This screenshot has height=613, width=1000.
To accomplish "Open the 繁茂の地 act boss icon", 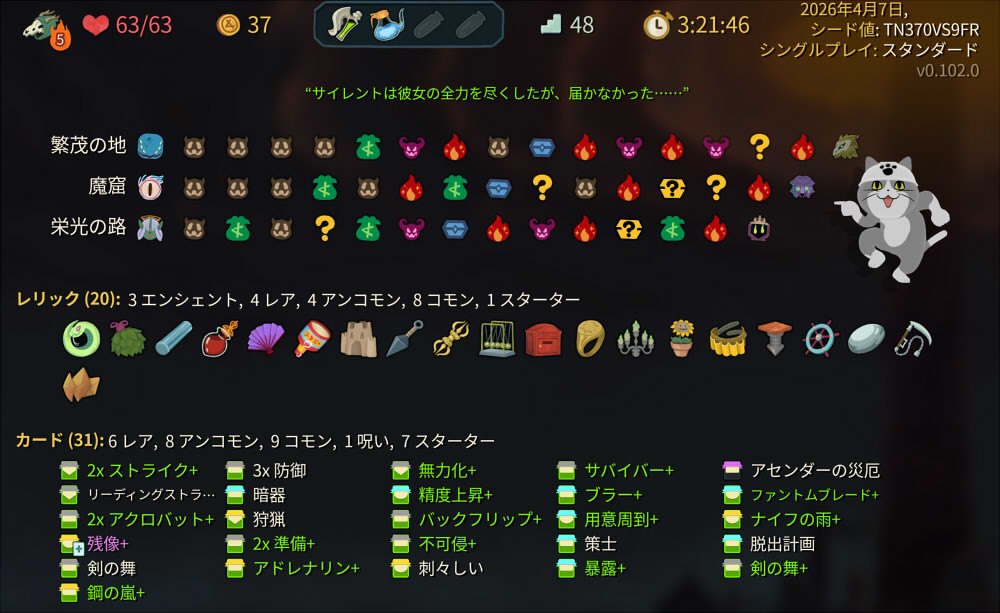I will [x=846, y=147].
